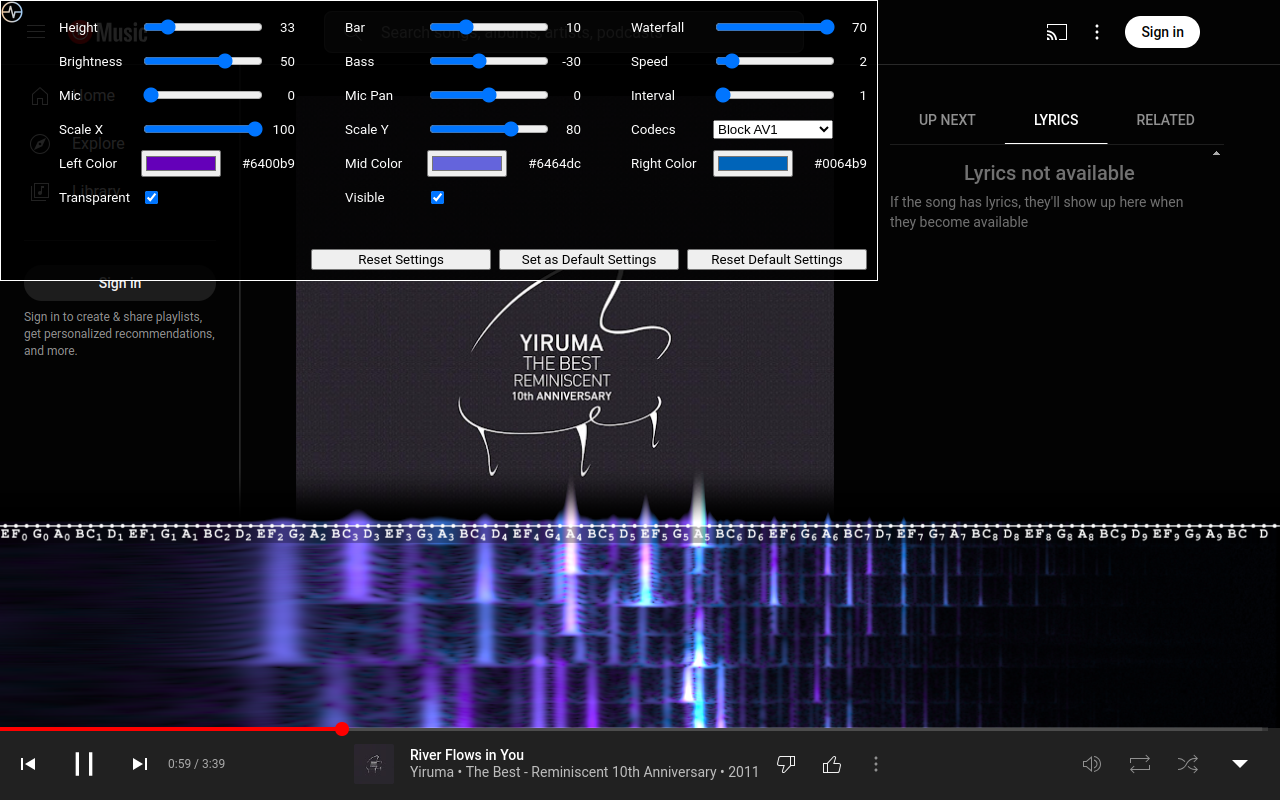The height and width of the screenshot is (800, 1280).
Task: Skip to the previous track
Action: point(28,764)
